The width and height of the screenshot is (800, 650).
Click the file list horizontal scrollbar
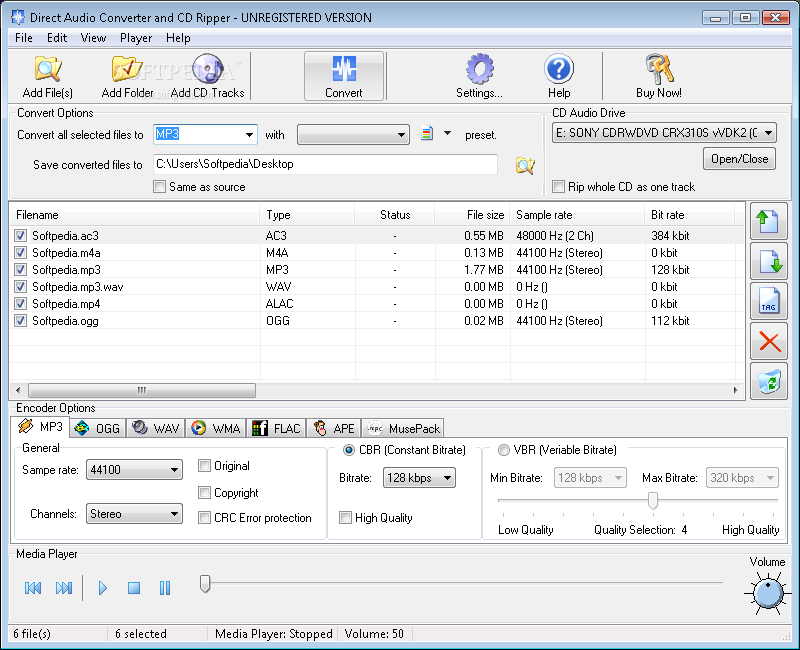(142, 390)
